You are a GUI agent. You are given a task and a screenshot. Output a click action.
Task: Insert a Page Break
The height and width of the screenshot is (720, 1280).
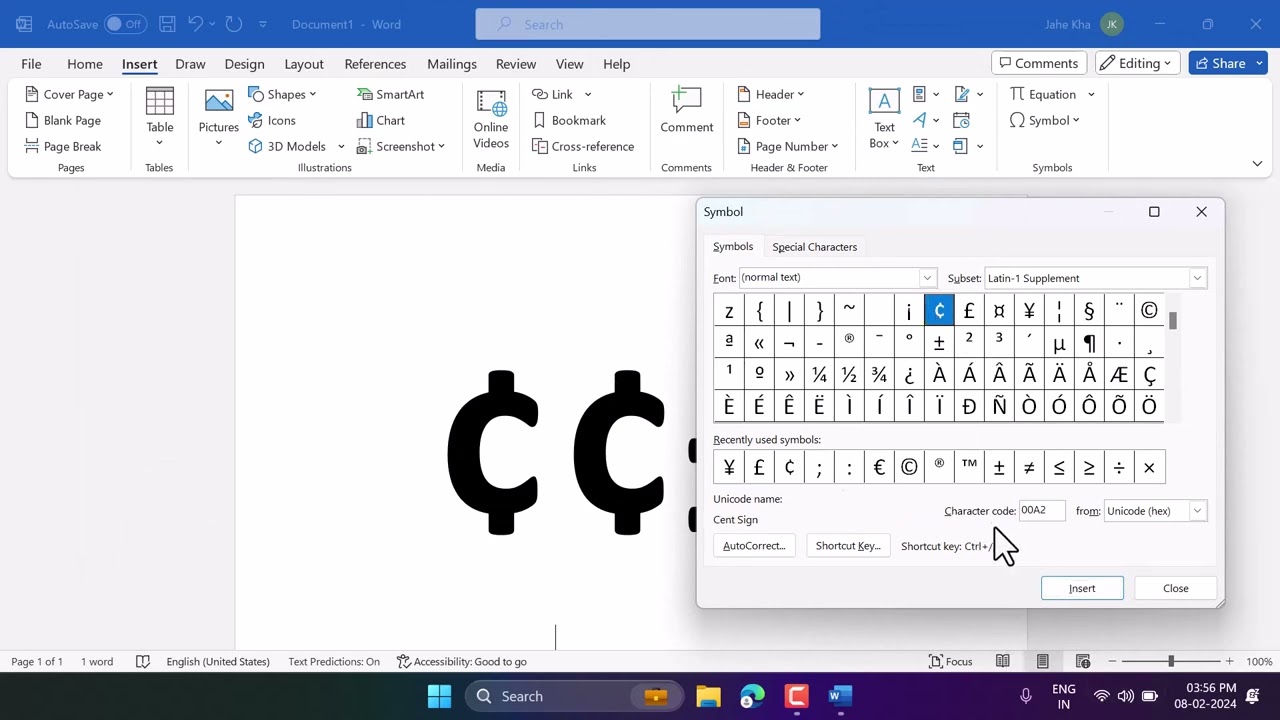(x=63, y=146)
